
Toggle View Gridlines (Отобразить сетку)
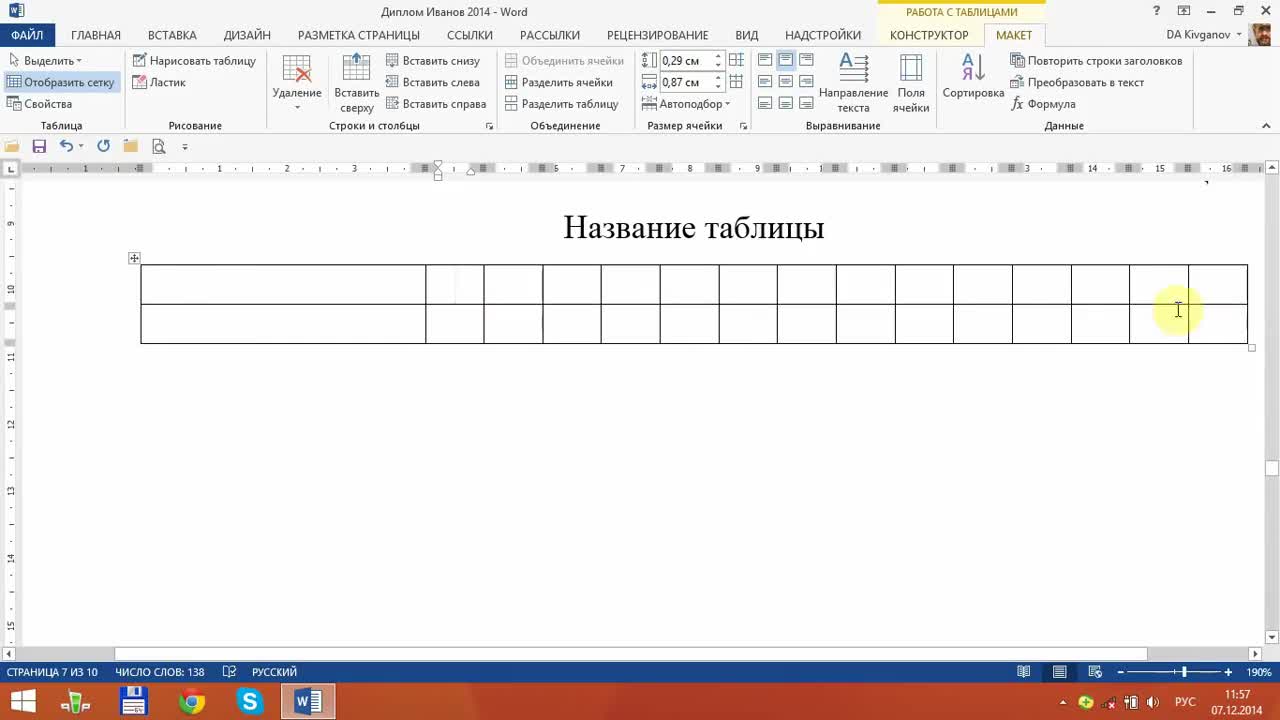61,82
